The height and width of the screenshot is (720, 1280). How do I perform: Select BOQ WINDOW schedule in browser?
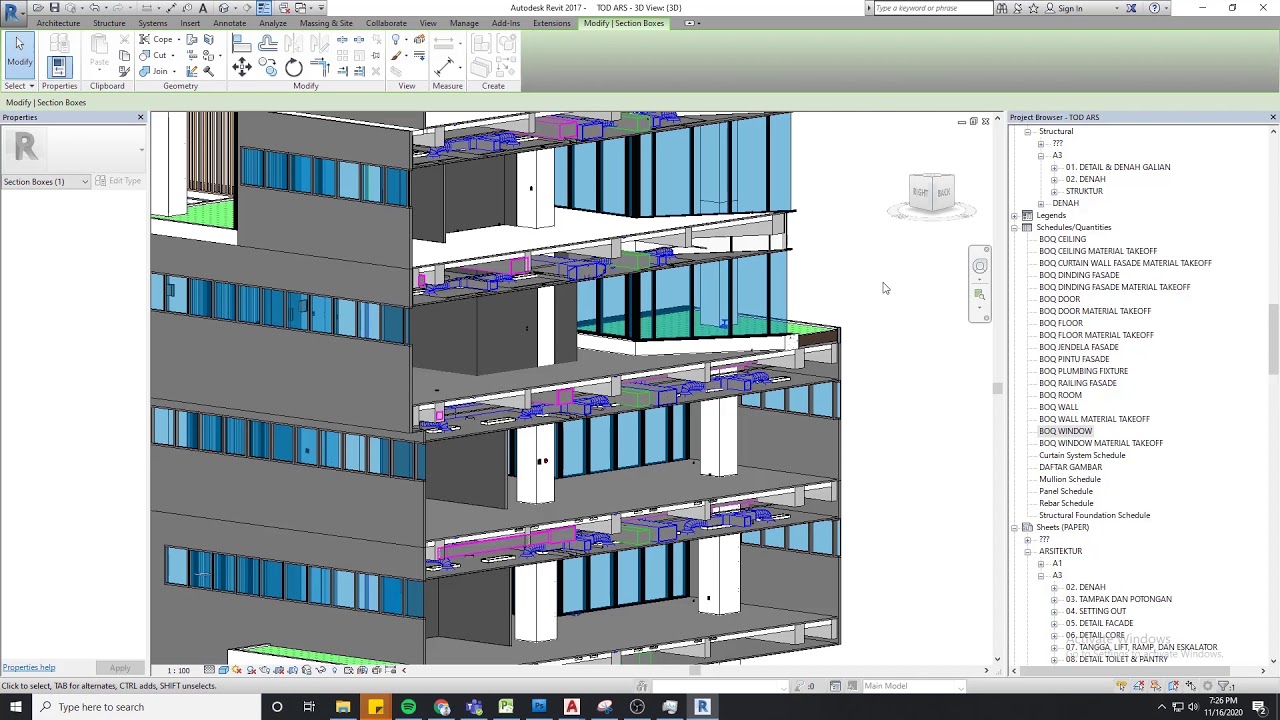[1065, 431]
